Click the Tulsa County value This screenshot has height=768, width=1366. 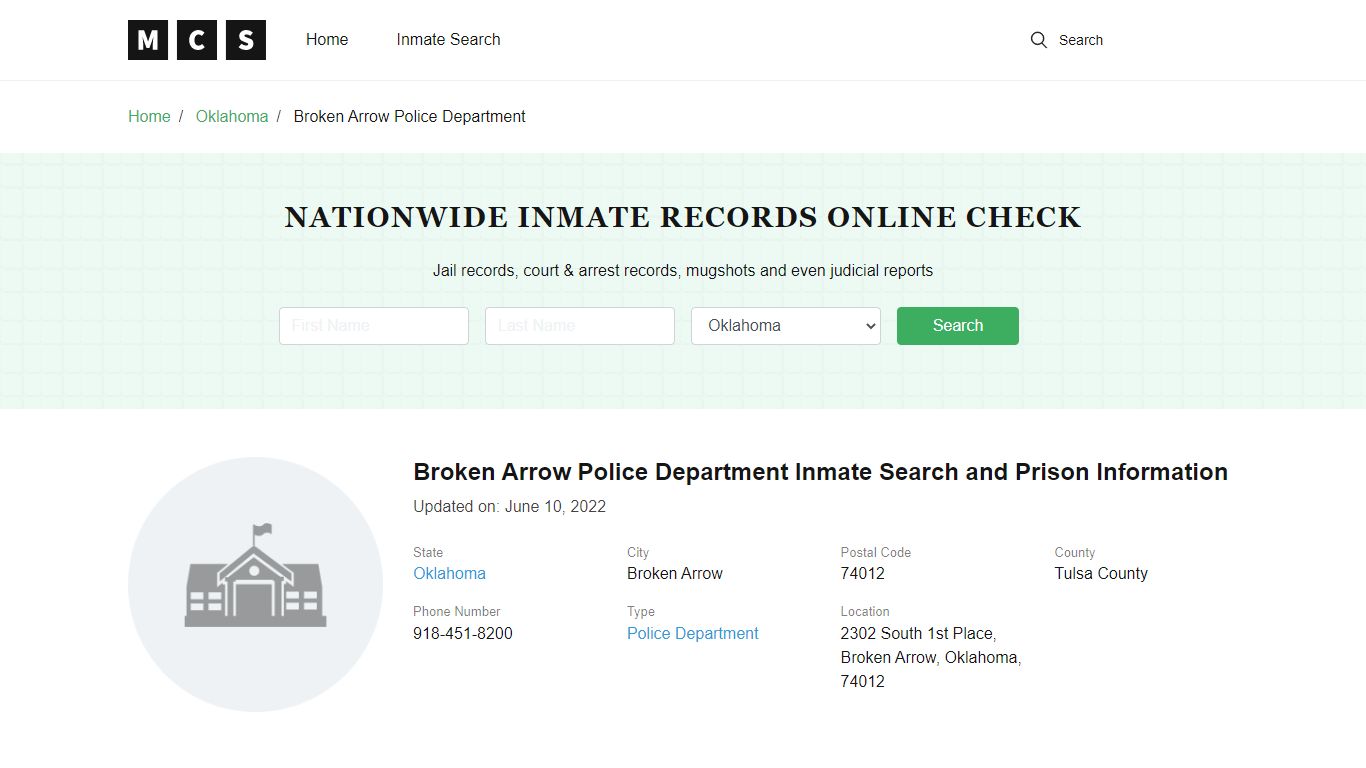pyautogui.click(x=1101, y=573)
